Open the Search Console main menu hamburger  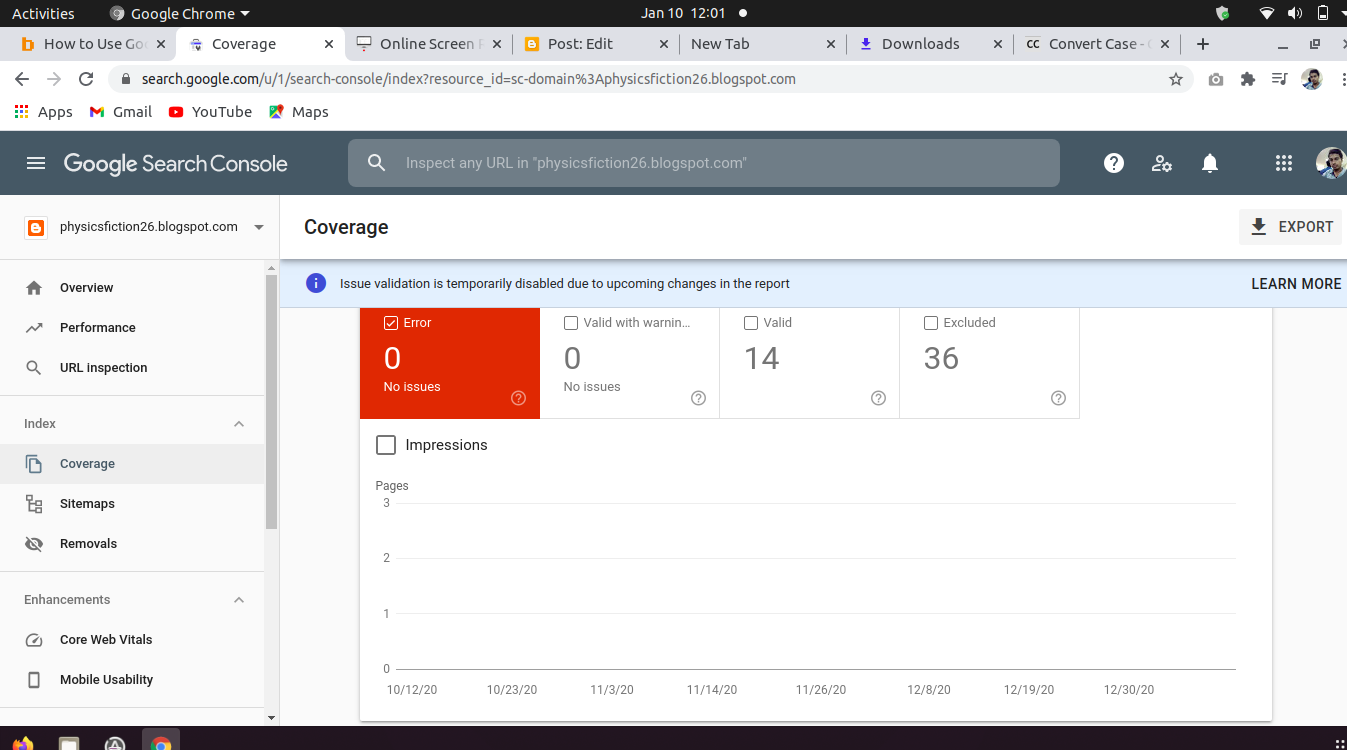(x=36, y=163)
